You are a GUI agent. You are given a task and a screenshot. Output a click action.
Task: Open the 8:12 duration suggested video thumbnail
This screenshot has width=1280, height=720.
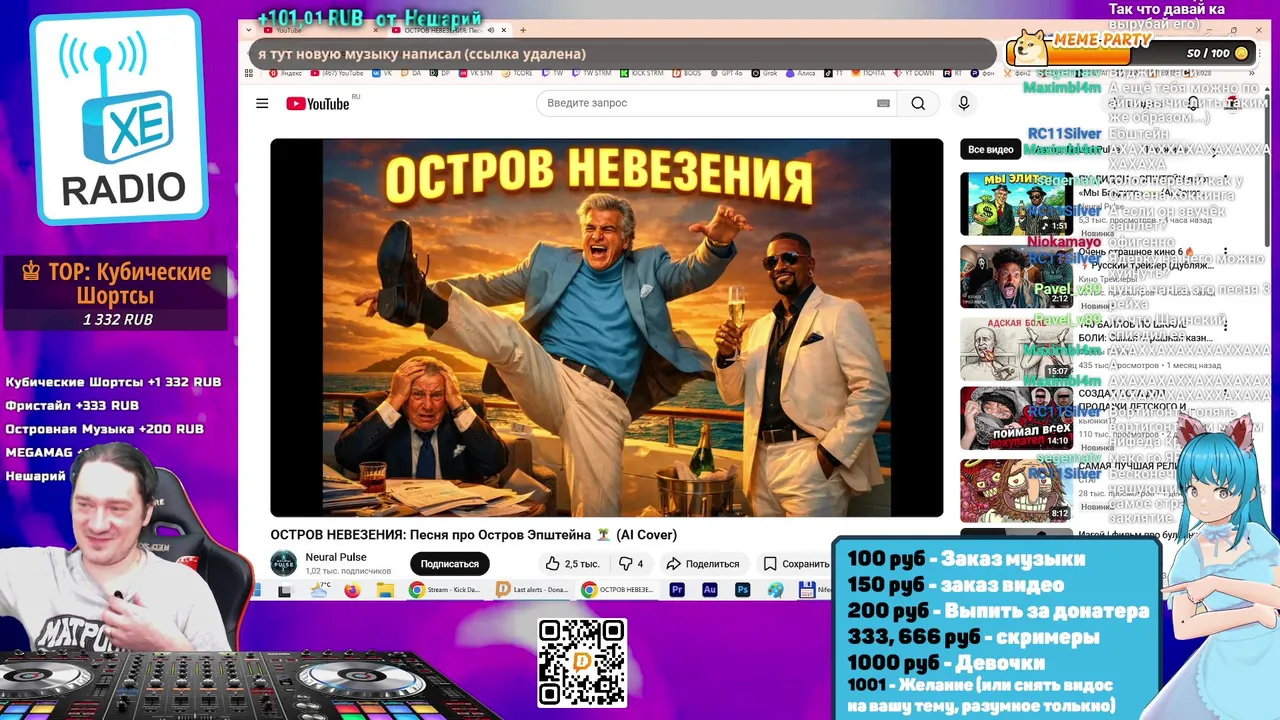click(x=1016, y=490)
